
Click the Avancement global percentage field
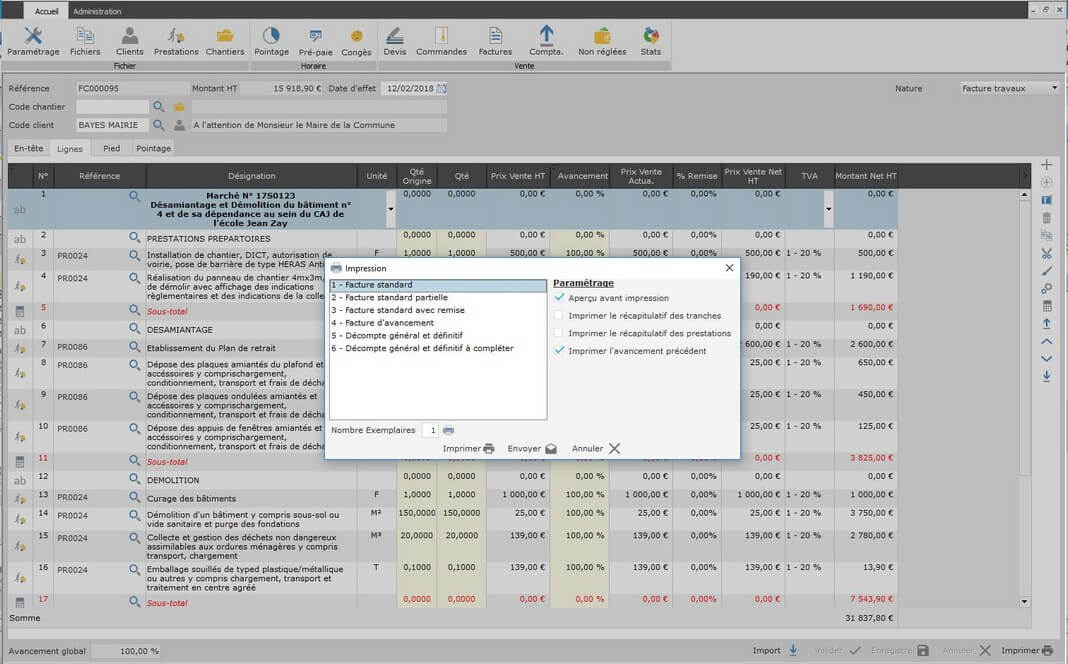[126, 651]
